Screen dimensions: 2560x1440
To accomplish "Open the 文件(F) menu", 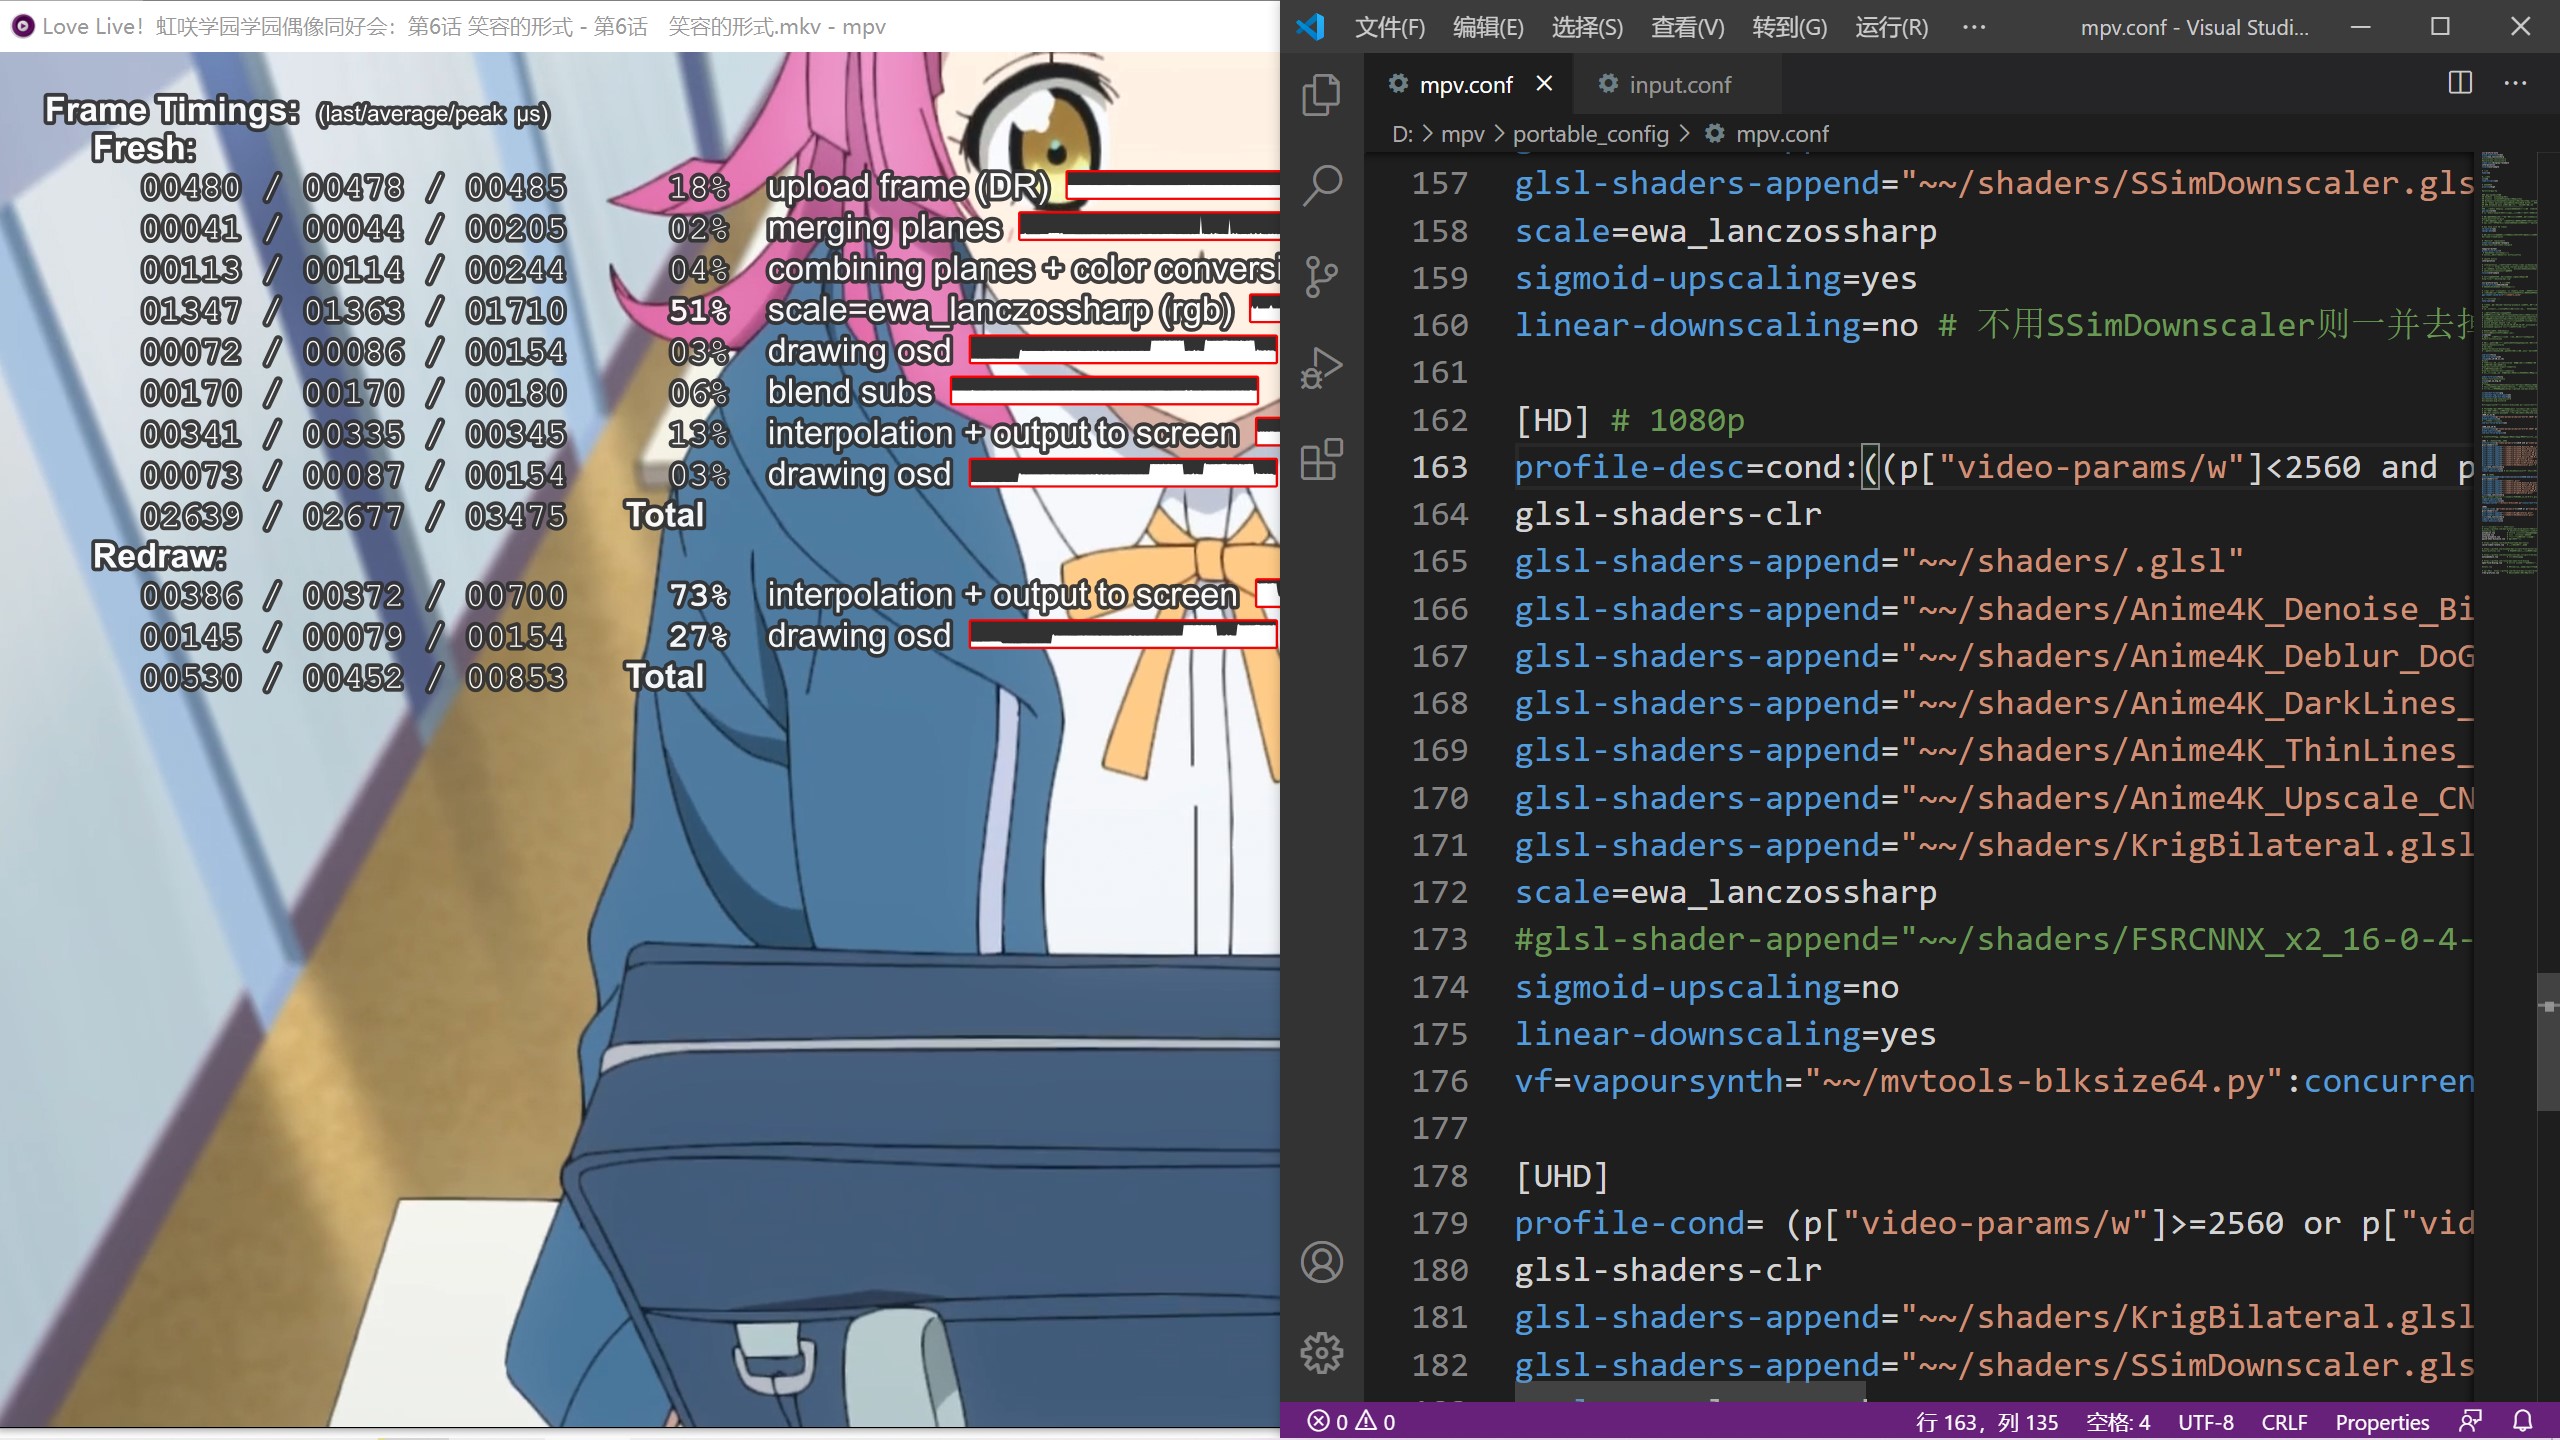I will coord(1390,27).
